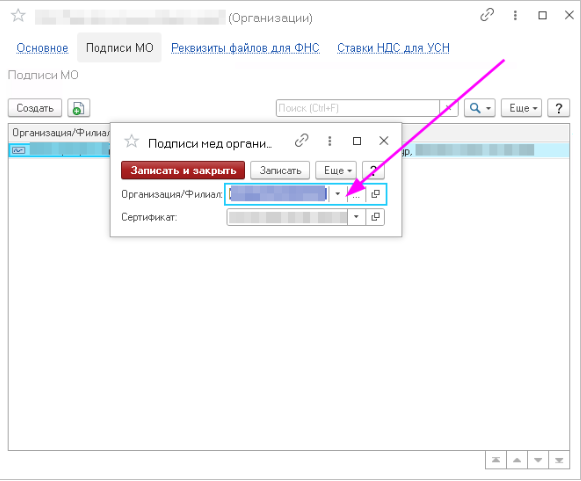Viewport: 581px width, 481px height.
Task: Open Организация/Филиал dropdown list arrow
Action: tap(338, 194)
